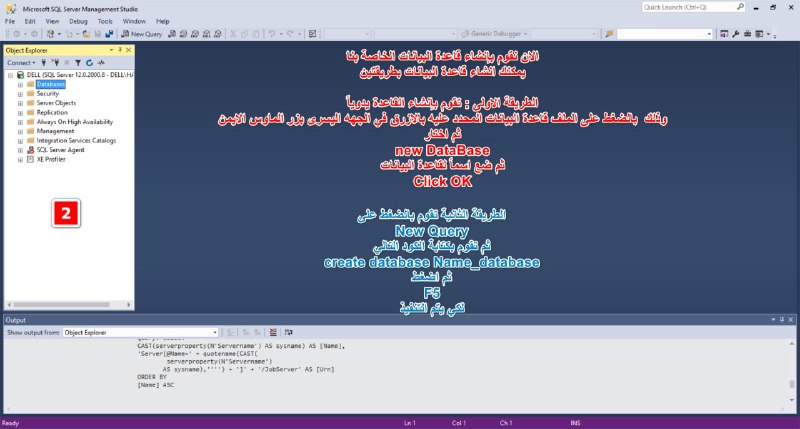
Task: Expand the Security node
Action: click(20, 94)
